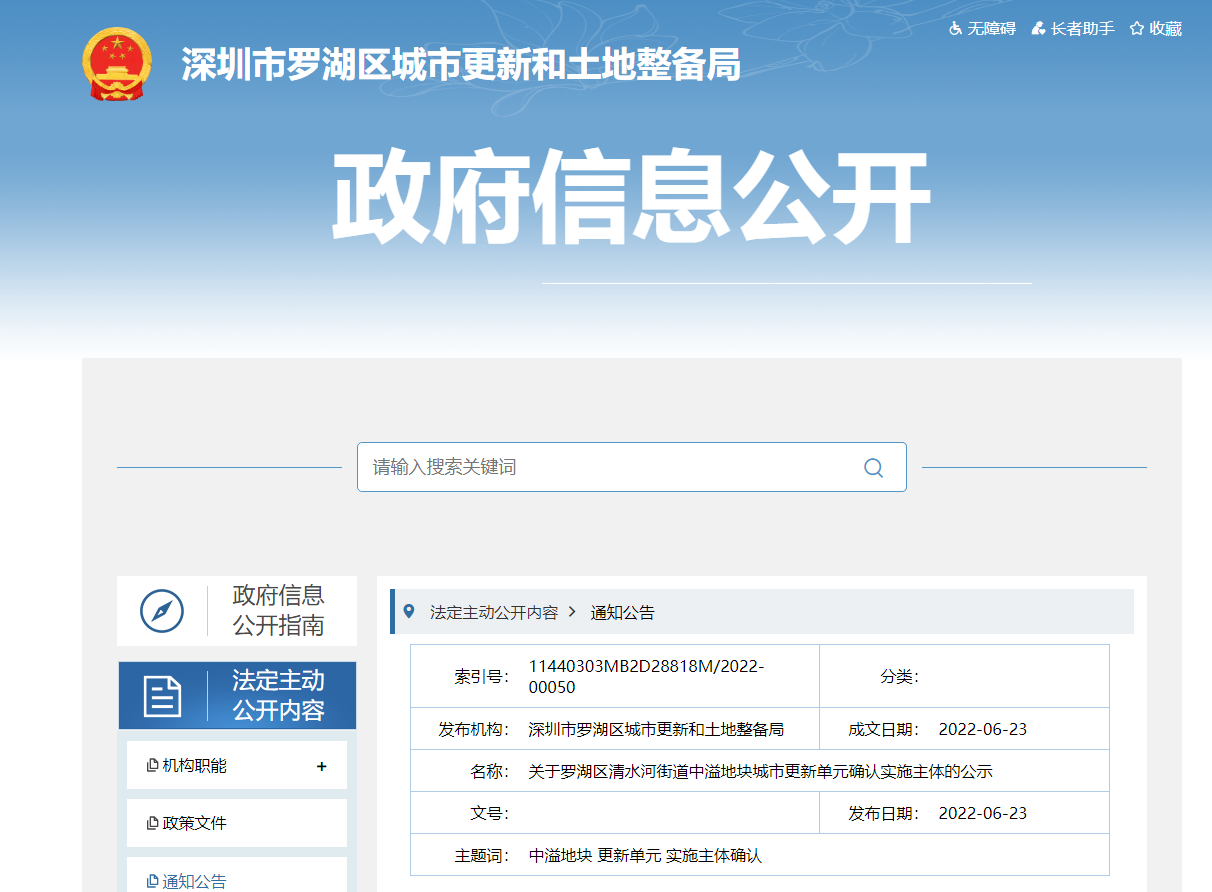Click the national emblem logo
This screenshot has width=1212, height=892.
pyautogui.click(x=117, y=64)
